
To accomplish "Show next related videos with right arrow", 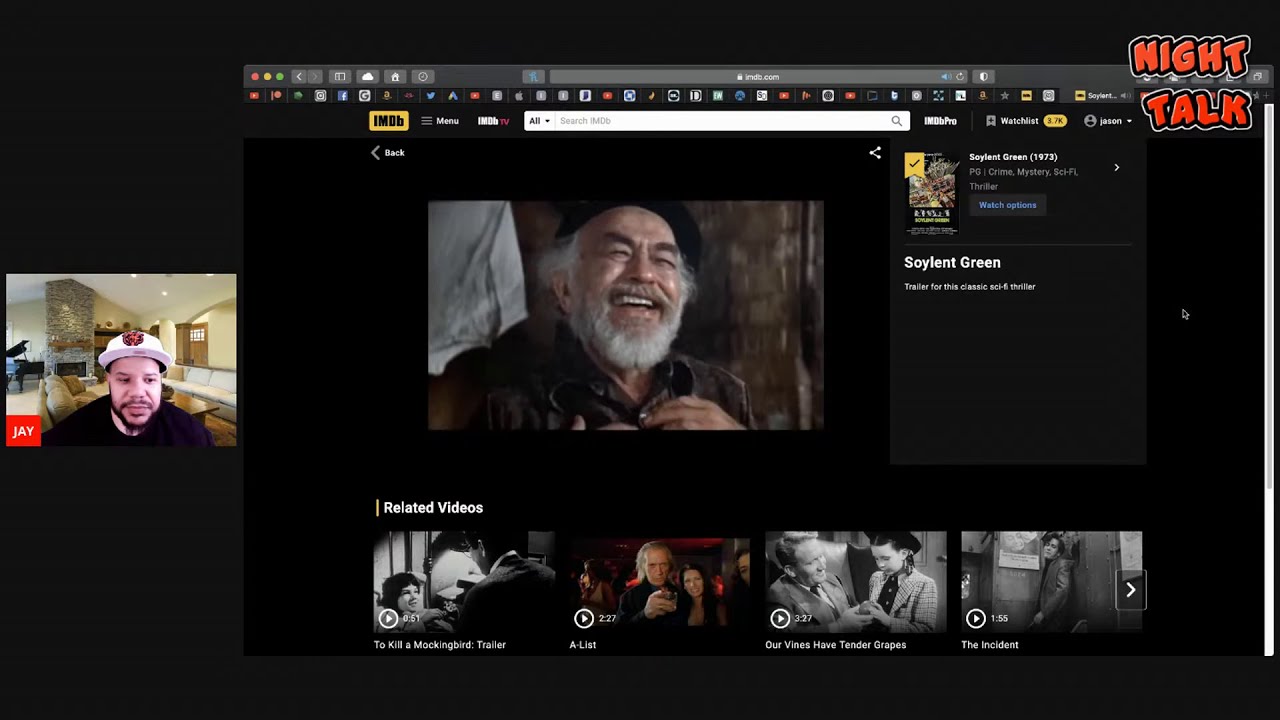I will click(x=1131, y=590).
